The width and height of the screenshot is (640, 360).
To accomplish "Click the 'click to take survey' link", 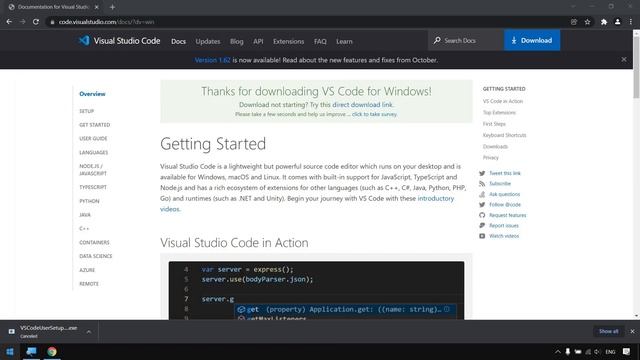I will point(374,114).
